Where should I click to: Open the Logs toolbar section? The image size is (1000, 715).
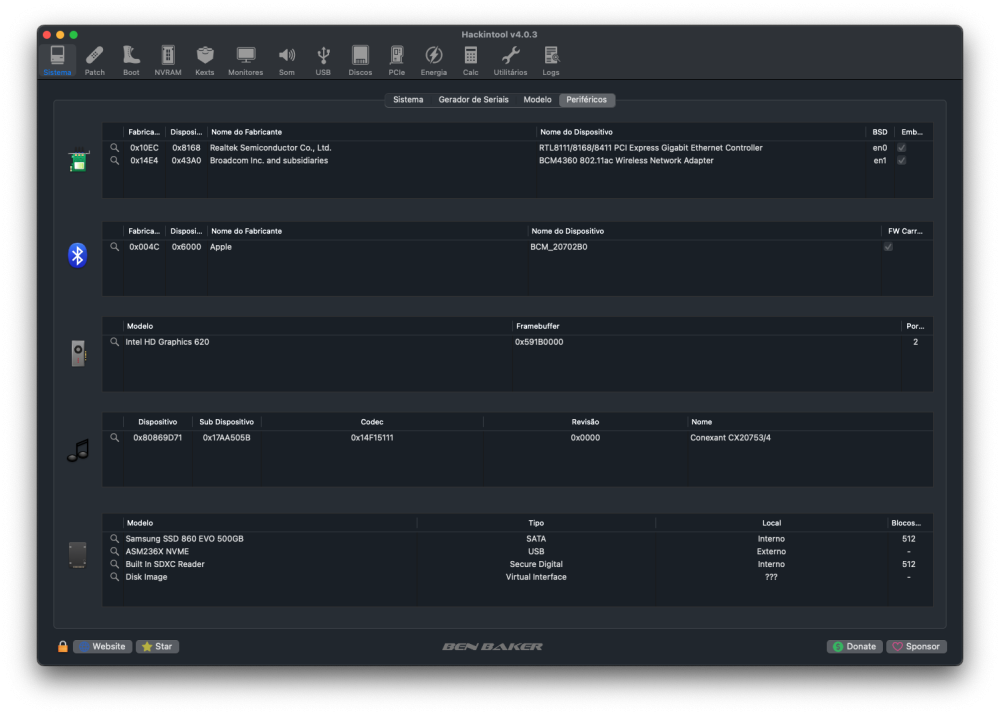coord(551,61)
